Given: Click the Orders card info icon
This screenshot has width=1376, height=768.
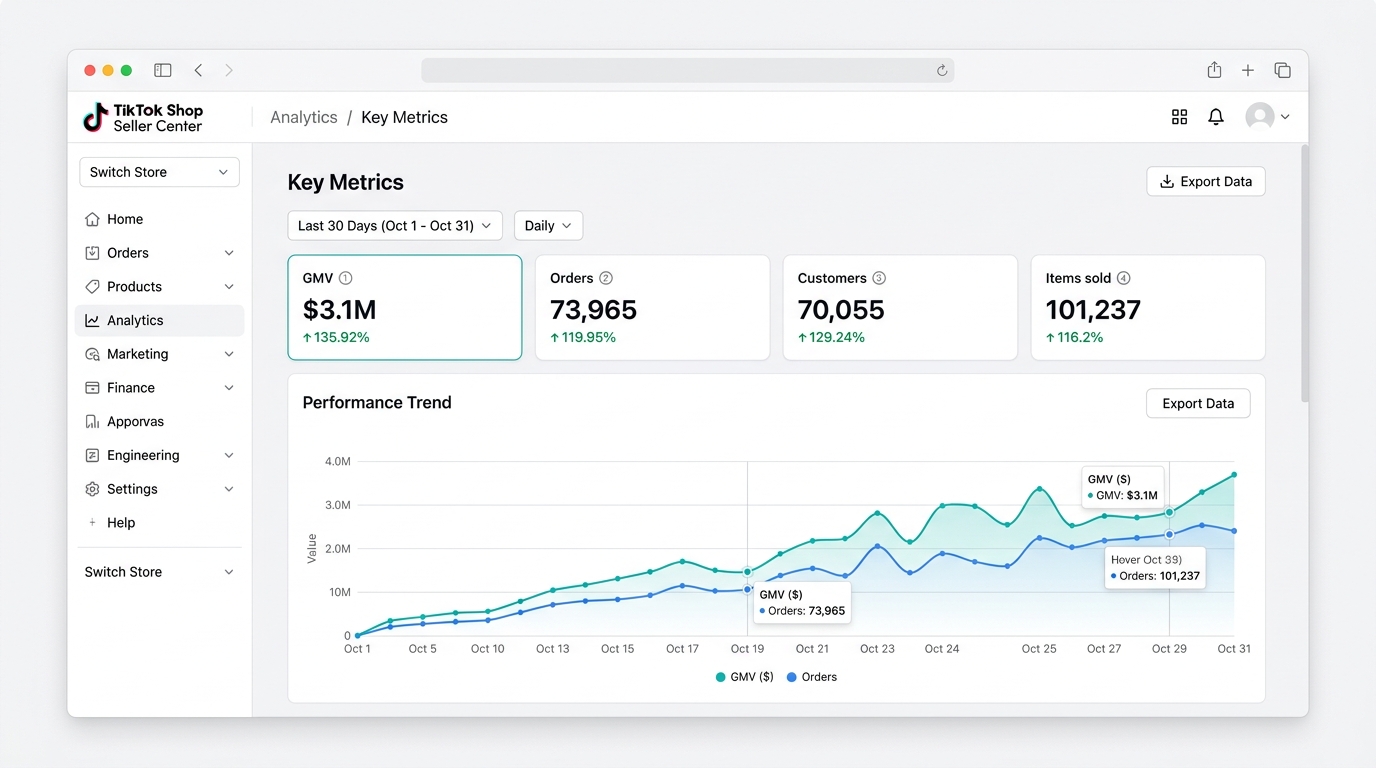Looking at the screenshot, I should point(606,278).
